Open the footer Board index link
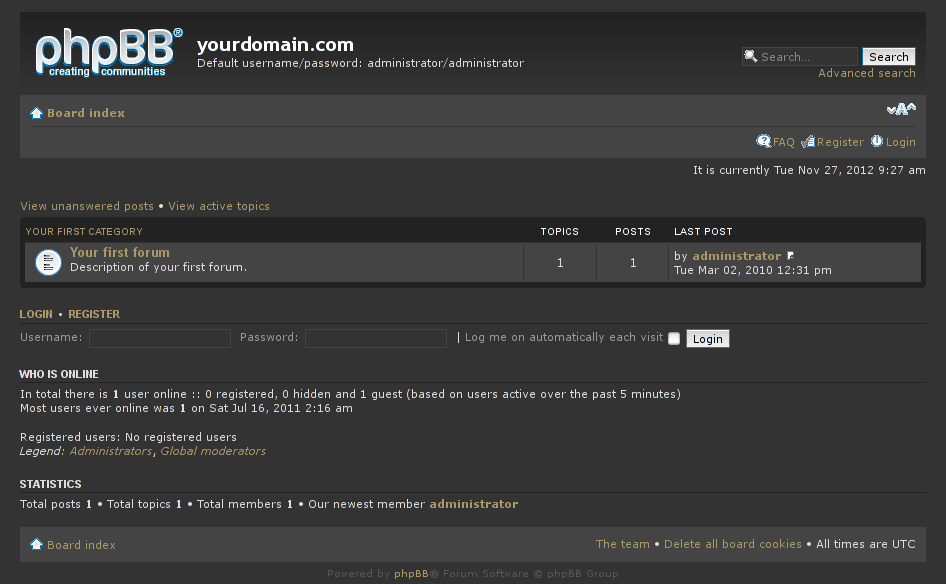The height and width of the screenshot is (584, 946). [81, 545]
